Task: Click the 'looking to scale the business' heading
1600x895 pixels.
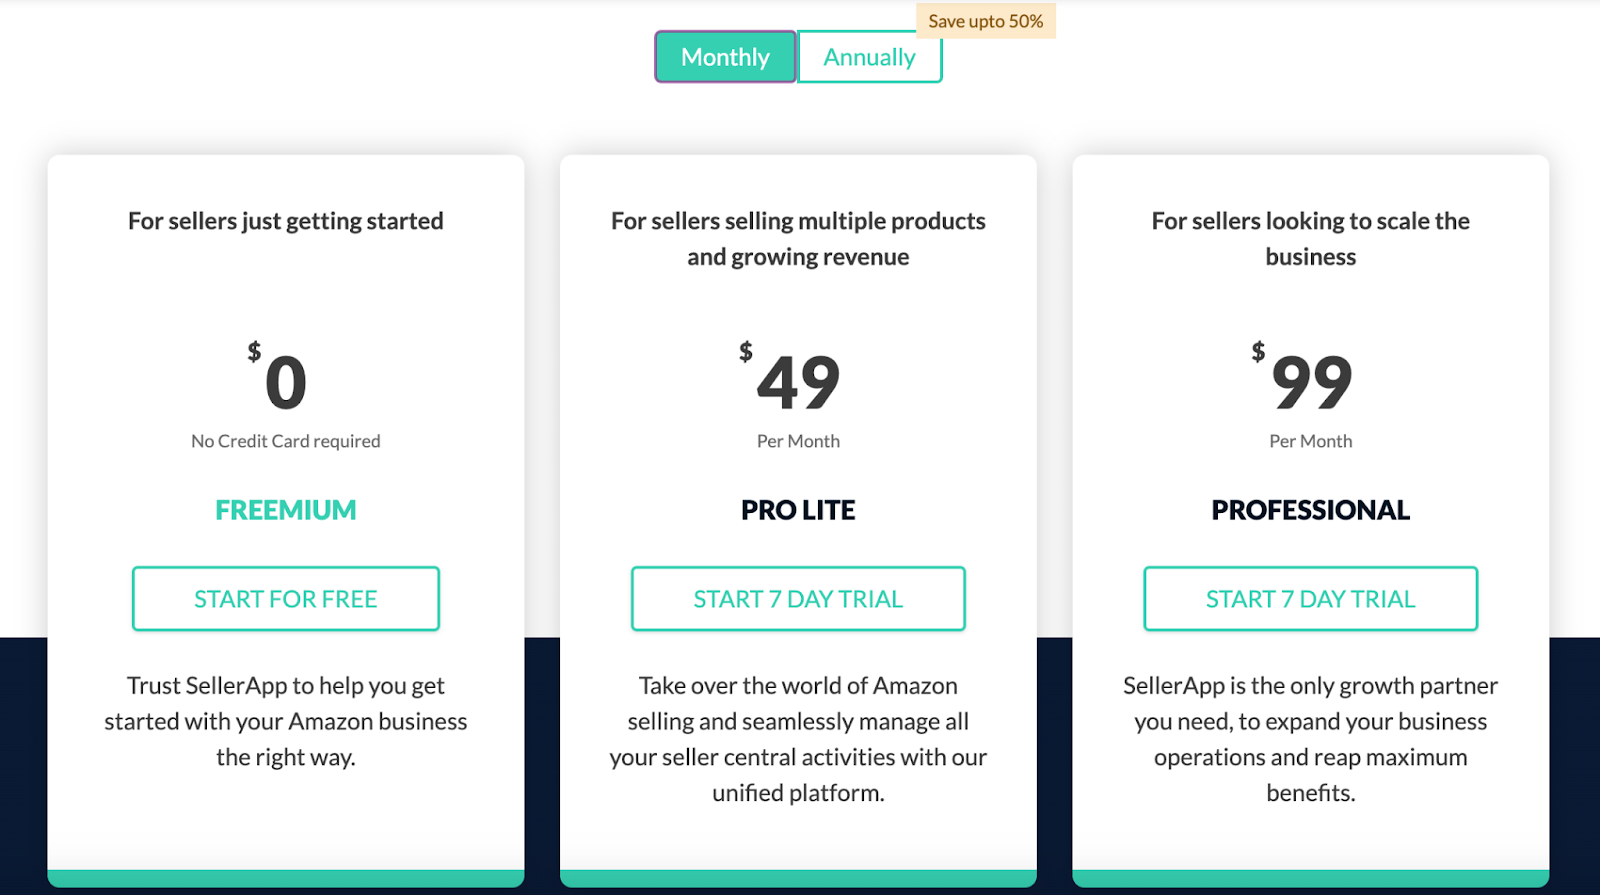Action: 1310,239
